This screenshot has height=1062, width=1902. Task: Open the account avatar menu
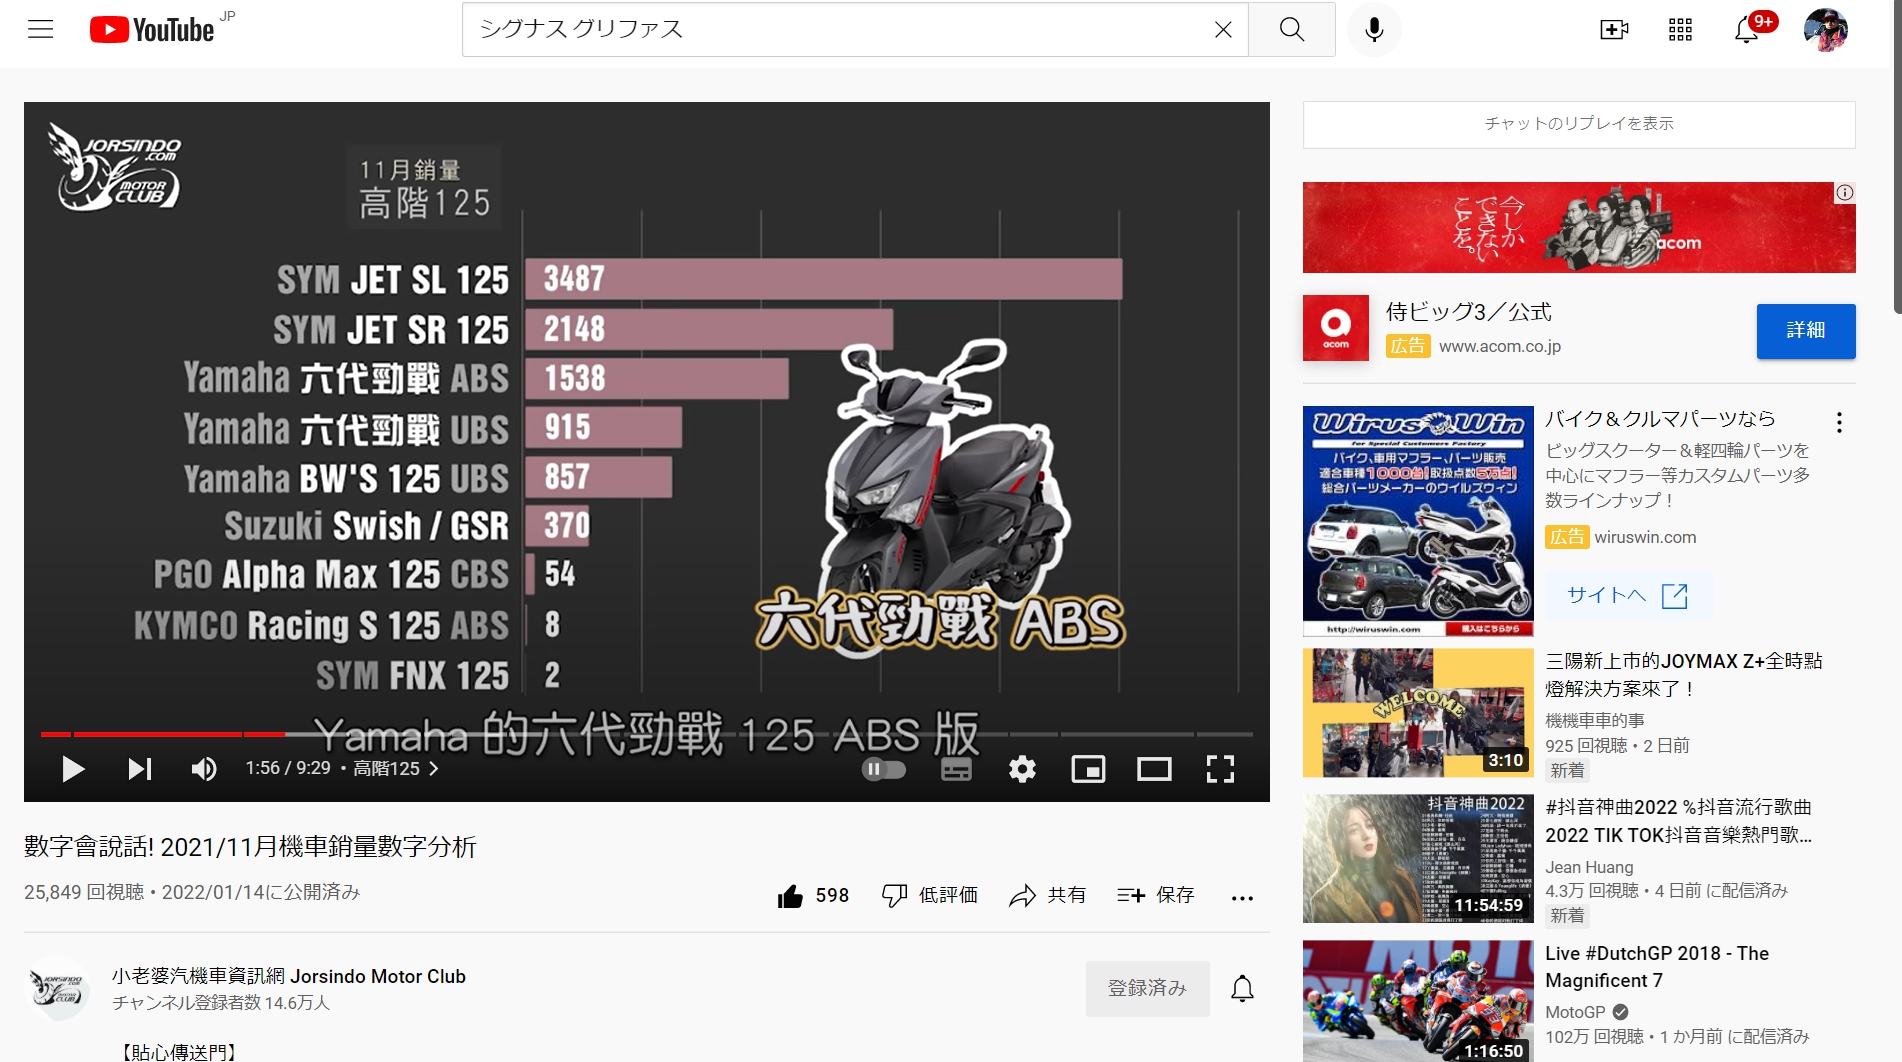pos(1825,29)
